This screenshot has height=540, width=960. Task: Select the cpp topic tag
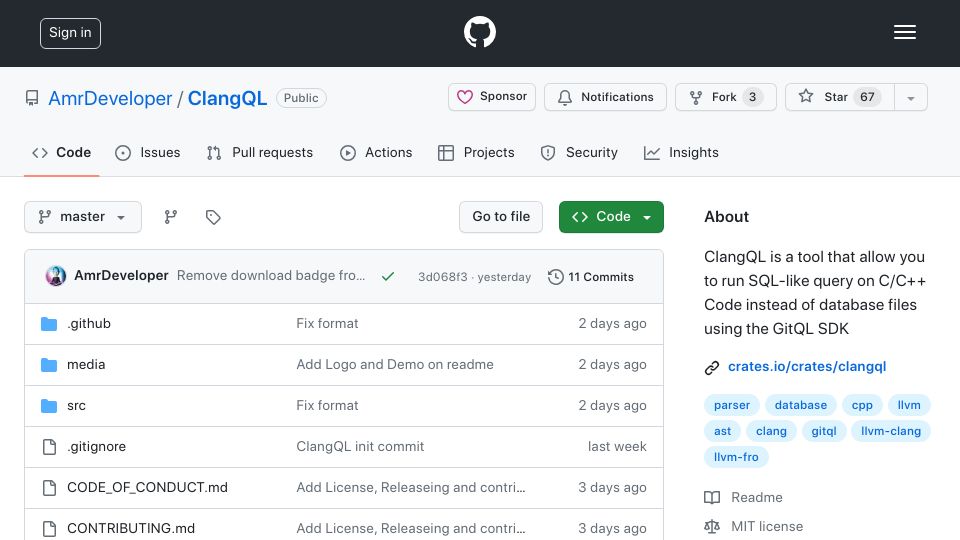click(x=862, y=405)
